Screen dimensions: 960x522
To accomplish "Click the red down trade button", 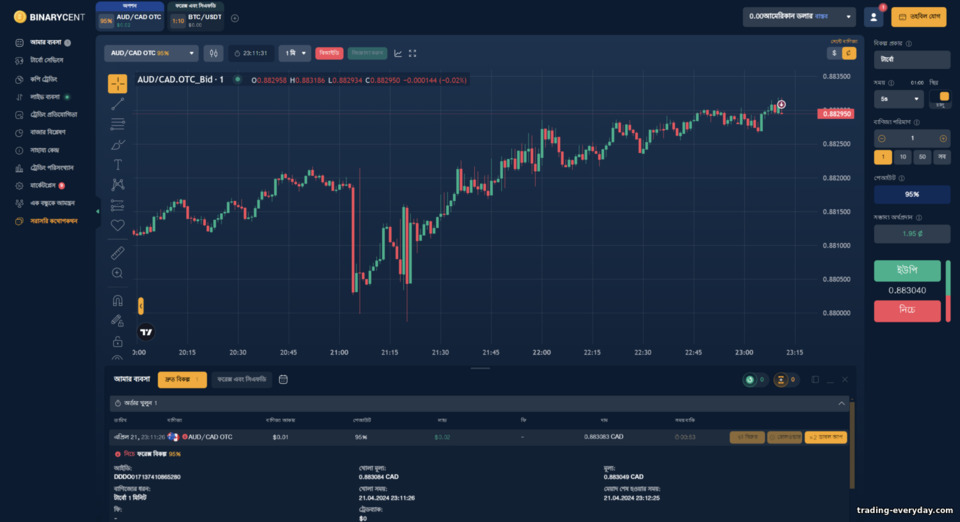I will (907, 310).
